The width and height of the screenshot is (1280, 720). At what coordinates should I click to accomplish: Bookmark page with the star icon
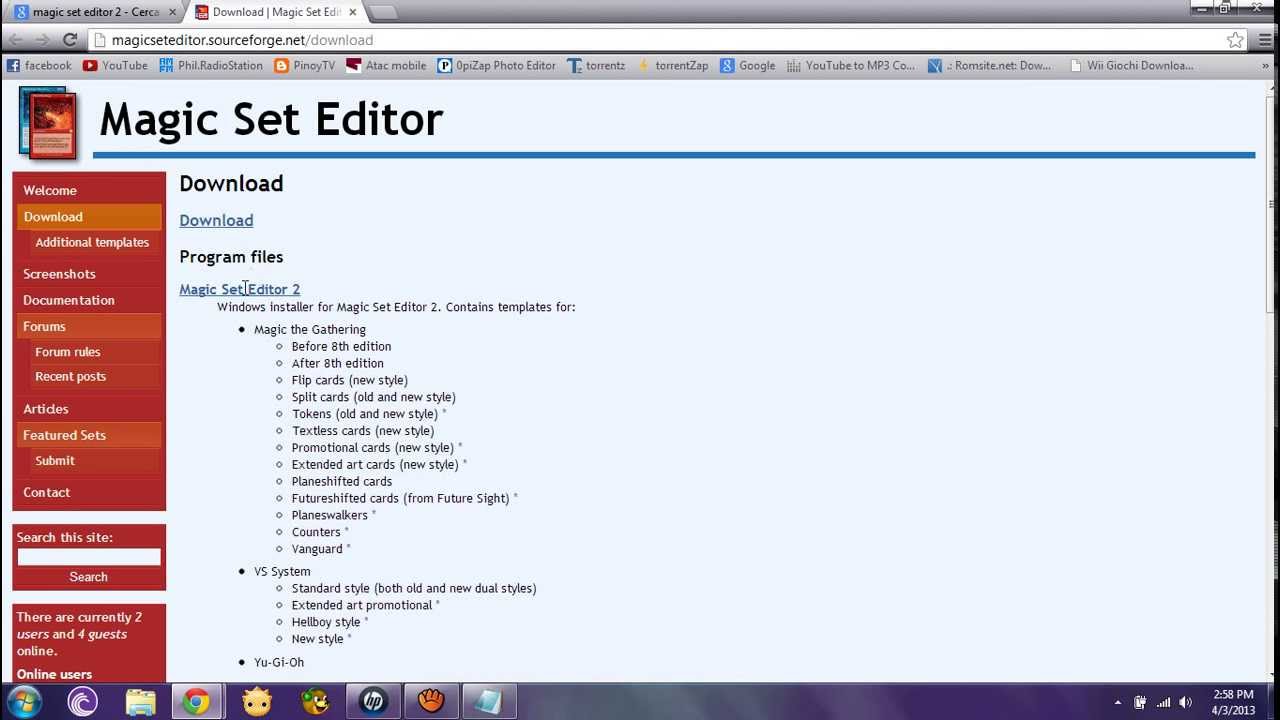click(x=1235, y=40)
